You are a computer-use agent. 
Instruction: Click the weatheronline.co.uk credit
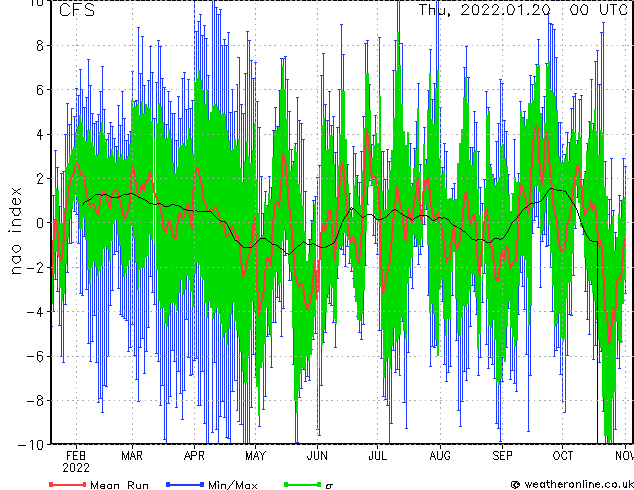point(579,484)
